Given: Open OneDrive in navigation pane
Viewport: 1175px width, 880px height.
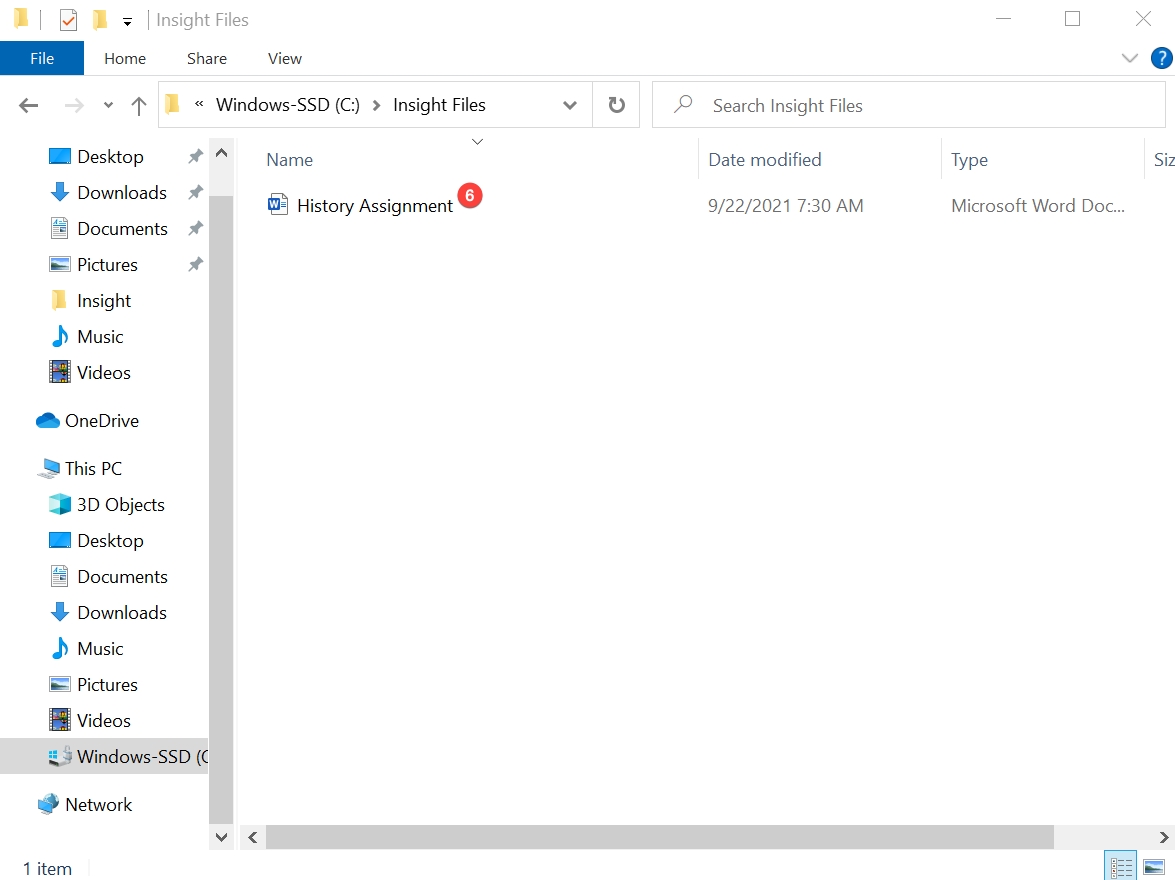Looking at the screenshot, I should [101, 421].
